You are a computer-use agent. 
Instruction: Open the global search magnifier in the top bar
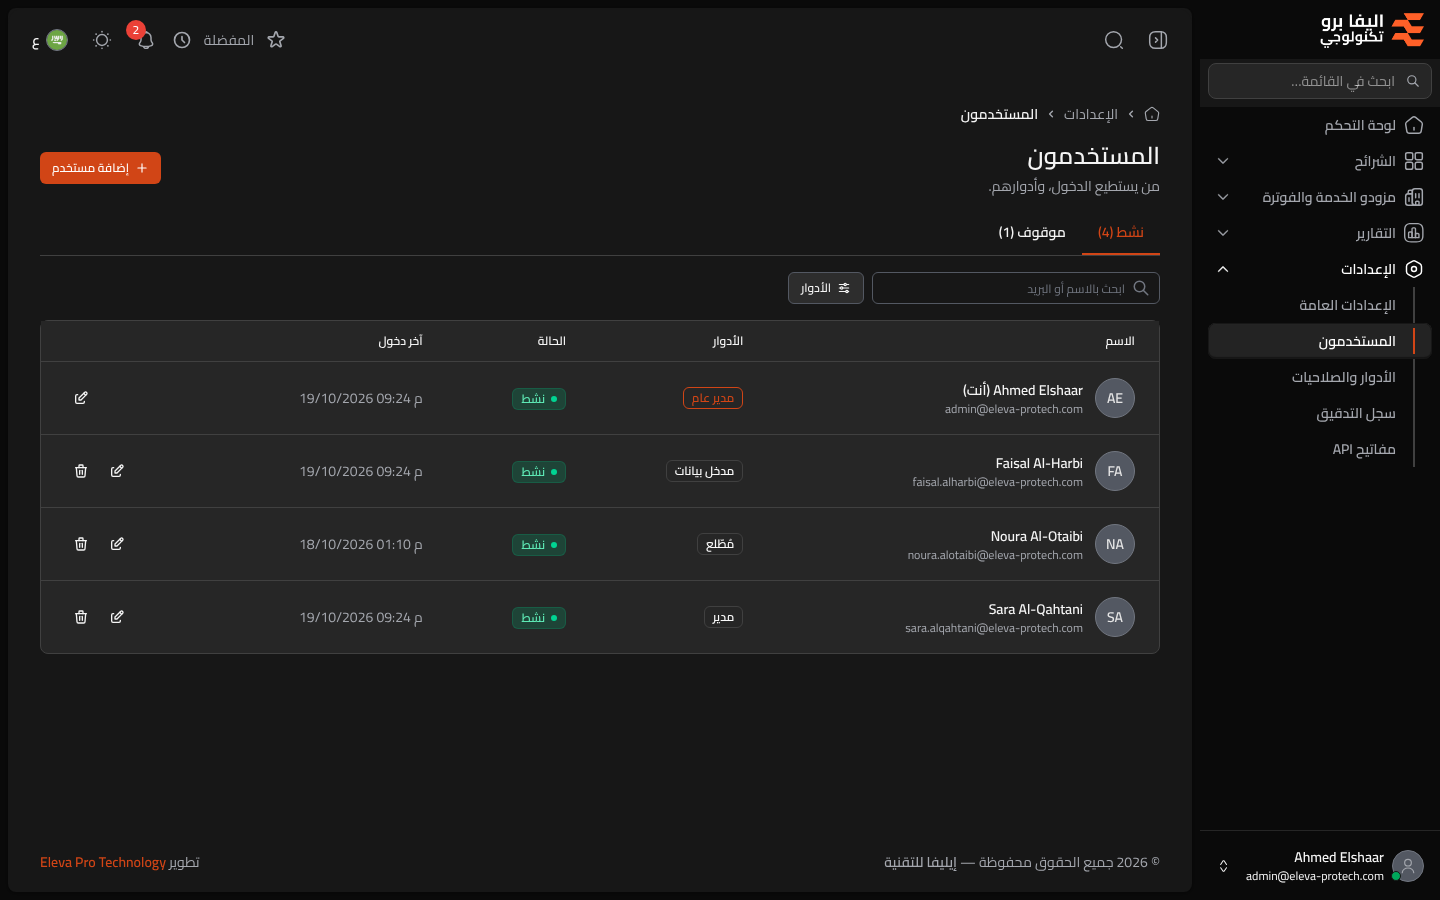coord(1114,40)
